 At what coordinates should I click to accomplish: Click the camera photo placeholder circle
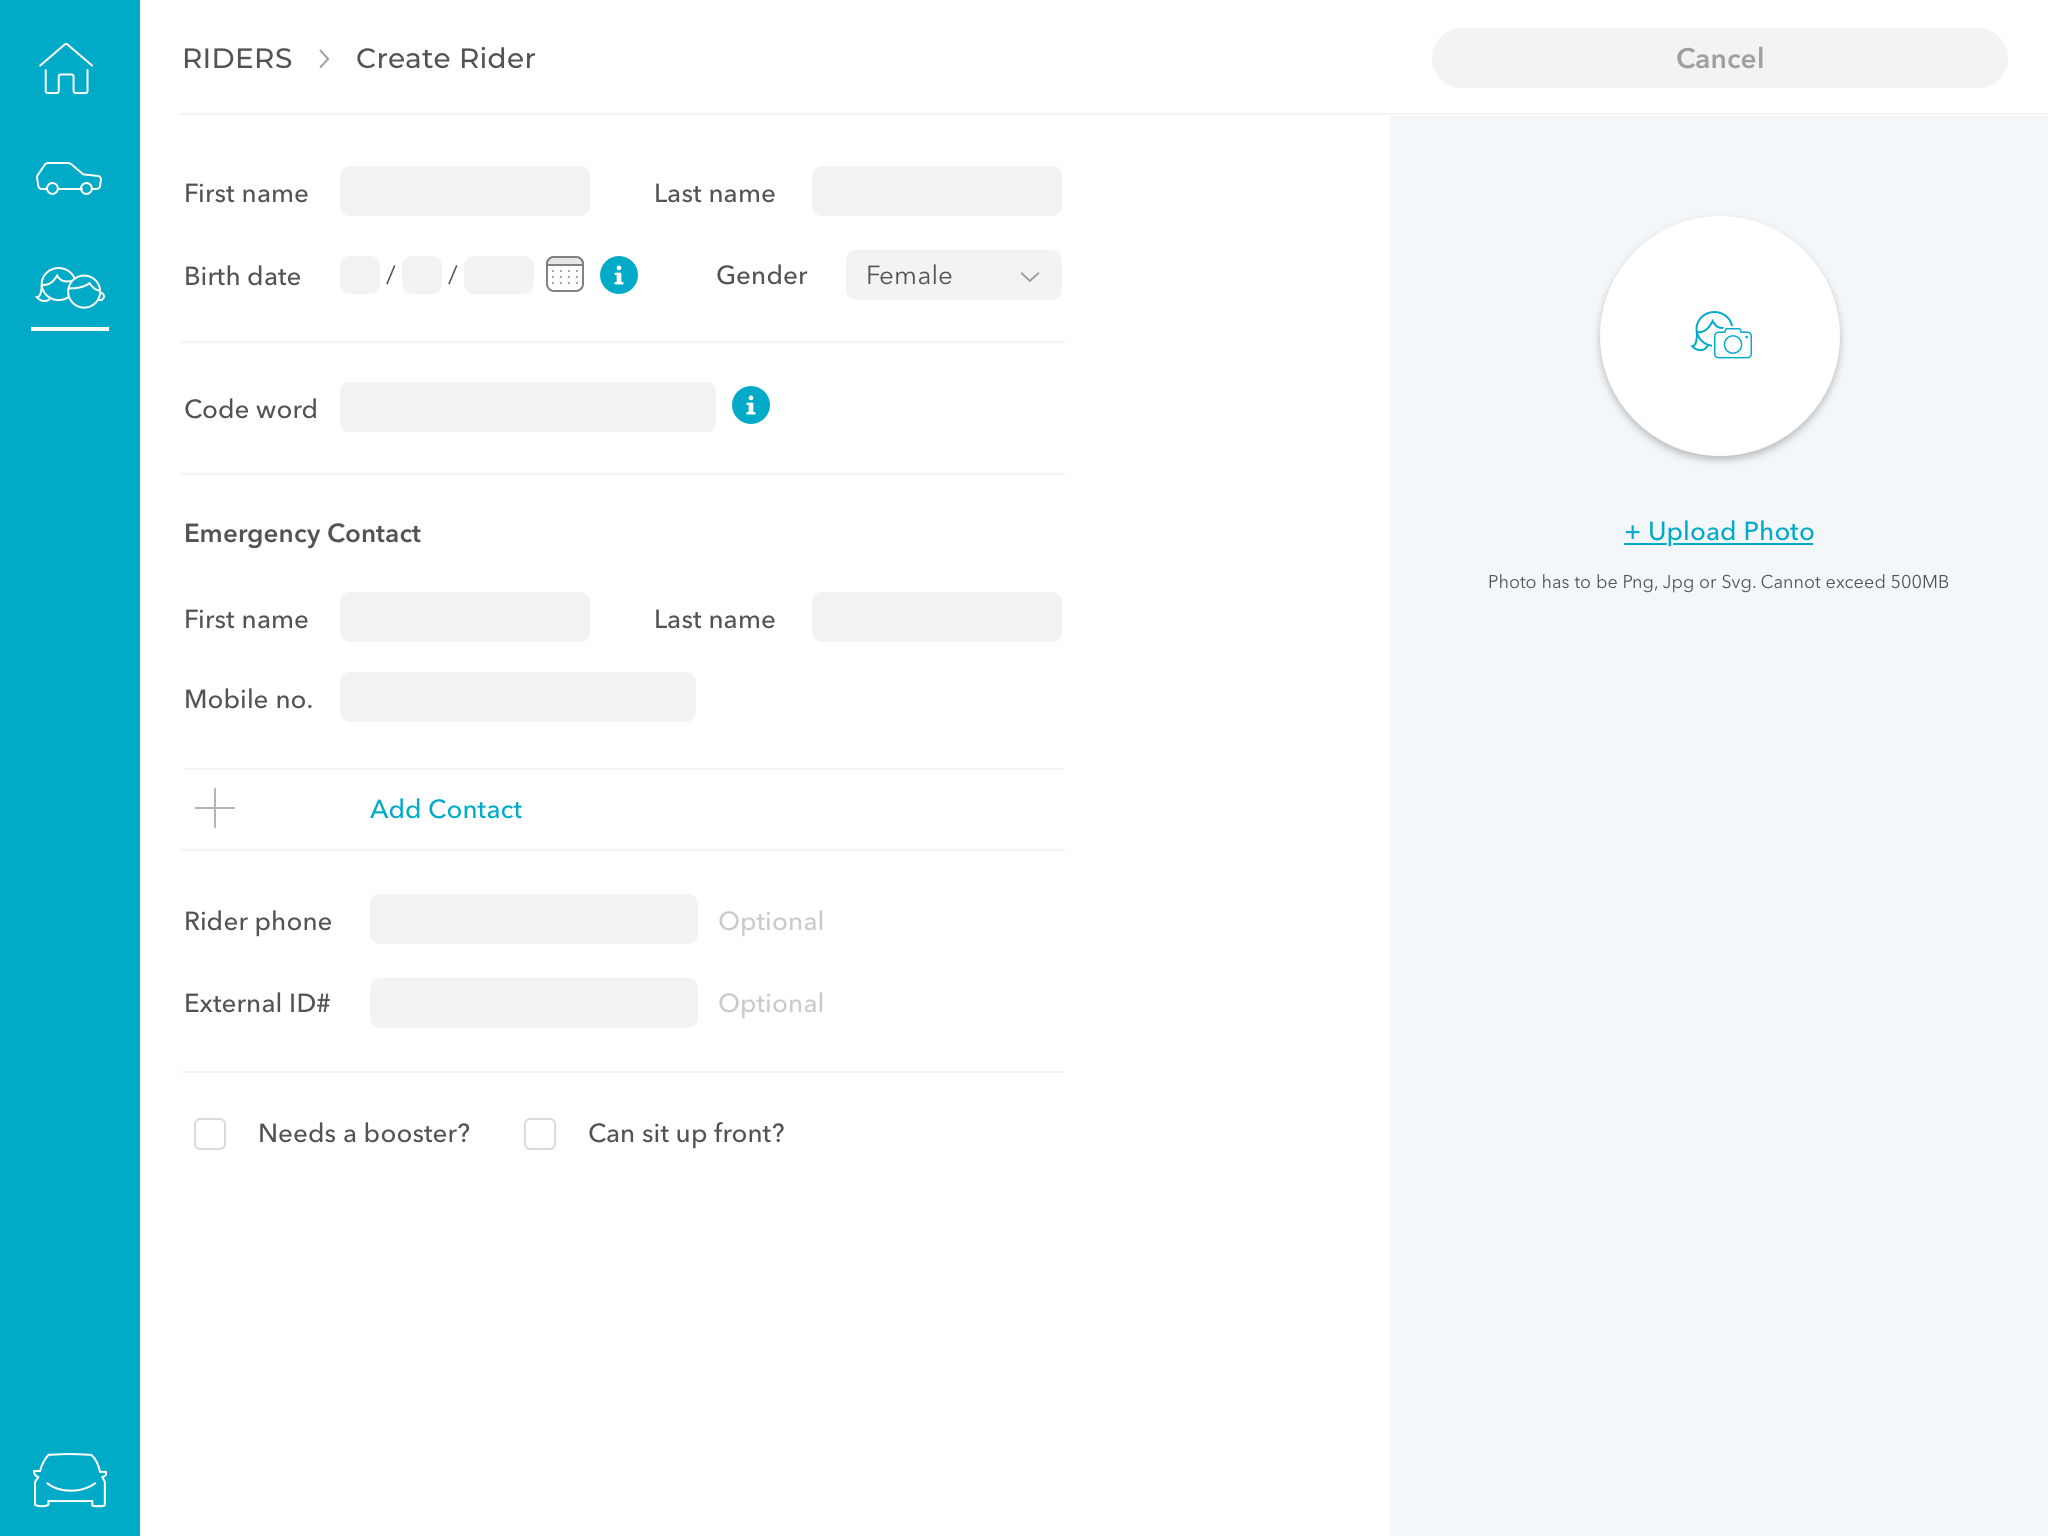[x=1719, y=336]
